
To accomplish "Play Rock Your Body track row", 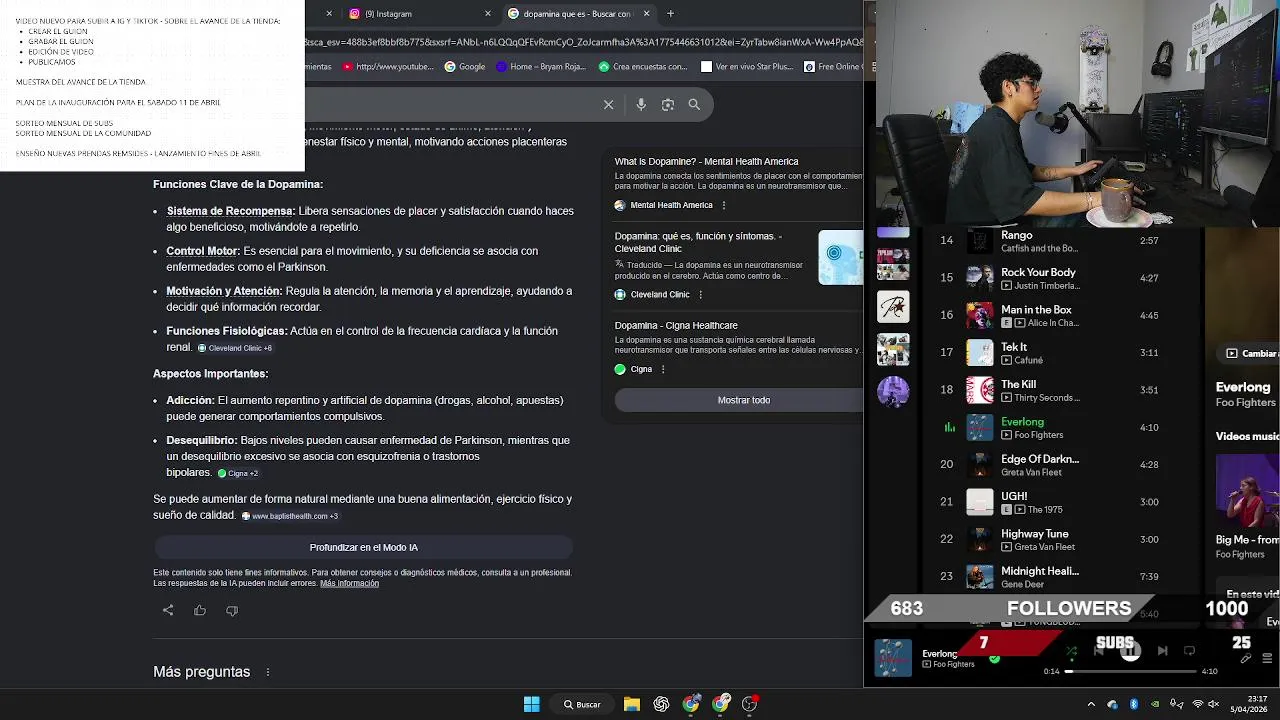I will point(1062,278).
